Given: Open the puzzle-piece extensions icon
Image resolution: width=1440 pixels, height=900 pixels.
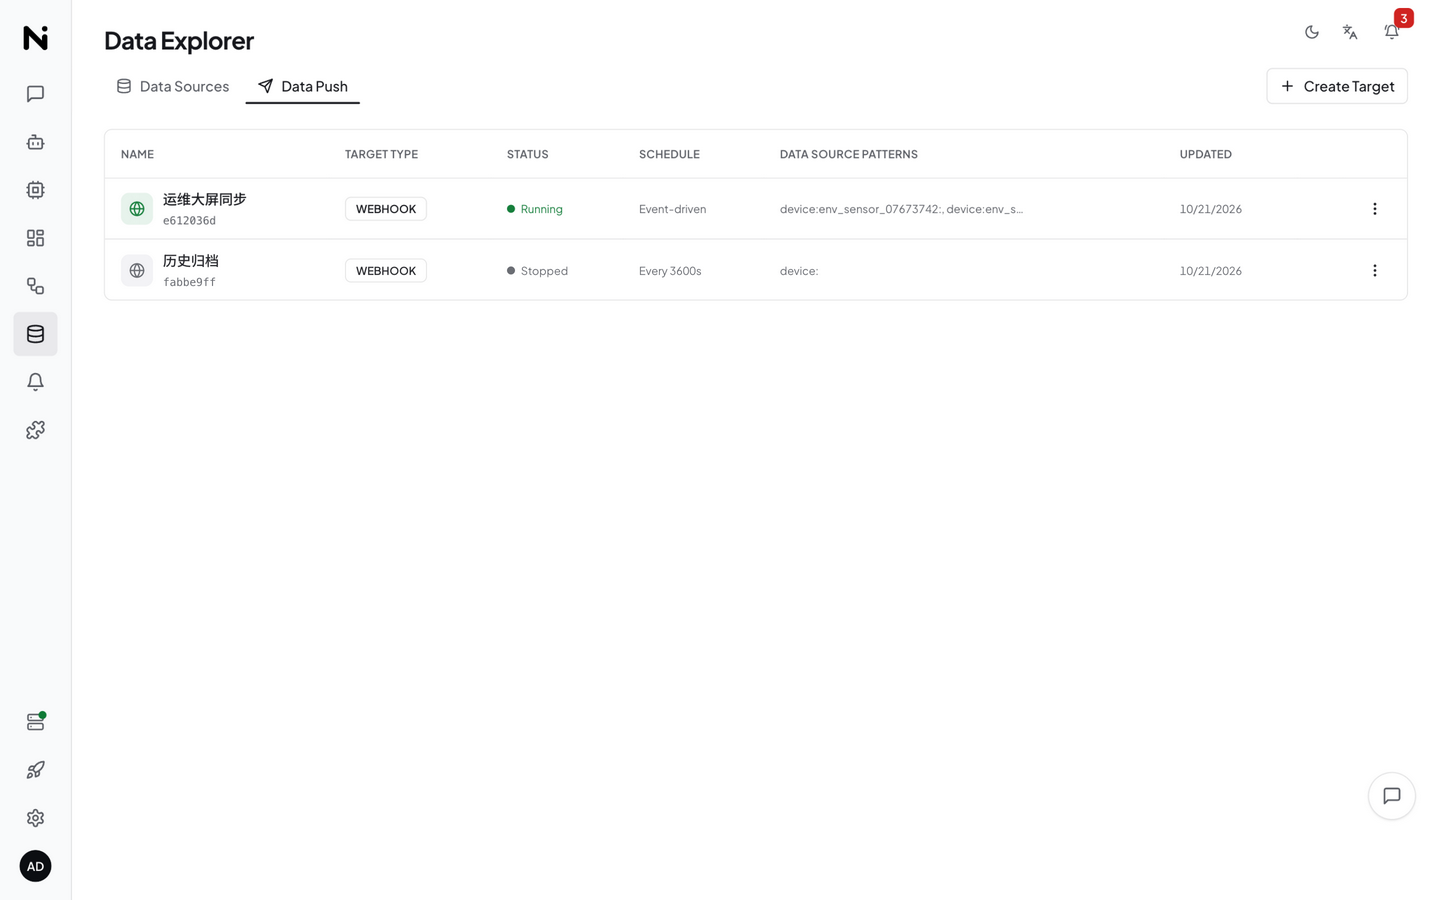Looking at the screenshot, I should 35,430.
